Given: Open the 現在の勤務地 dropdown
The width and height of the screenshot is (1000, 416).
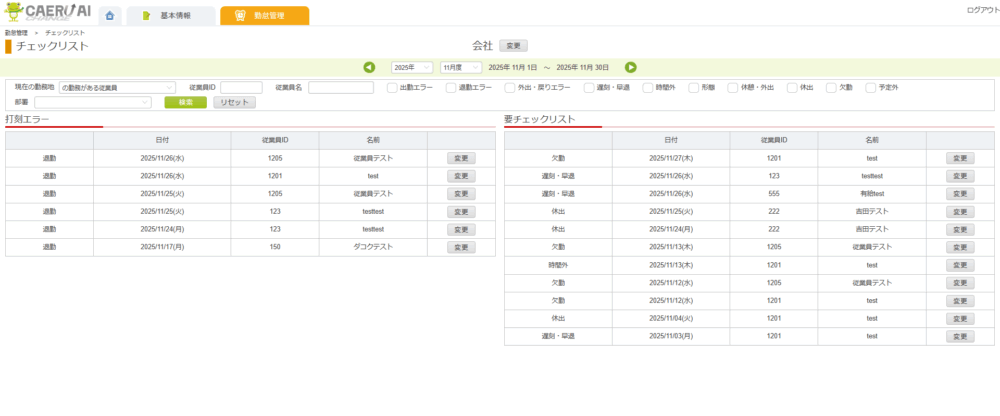Looking at the screenshot, I should 117,88.
